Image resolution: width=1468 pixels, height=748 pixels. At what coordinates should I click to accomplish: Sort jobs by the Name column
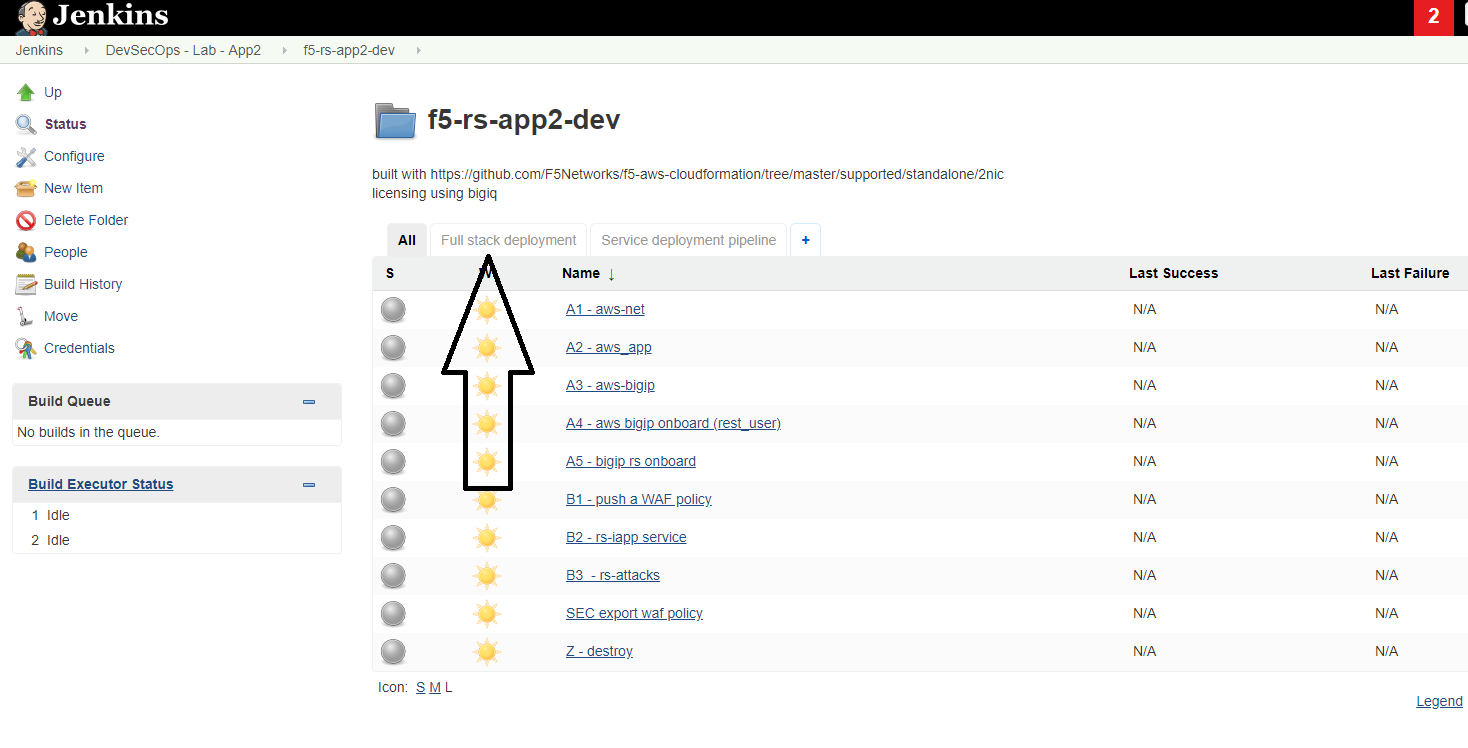(x=589, y=273)
